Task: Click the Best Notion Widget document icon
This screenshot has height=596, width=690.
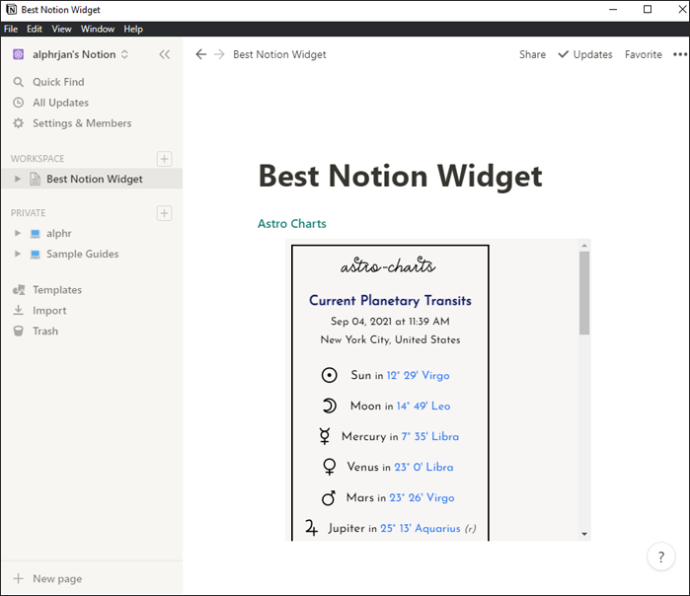Action: pos(35,179)
